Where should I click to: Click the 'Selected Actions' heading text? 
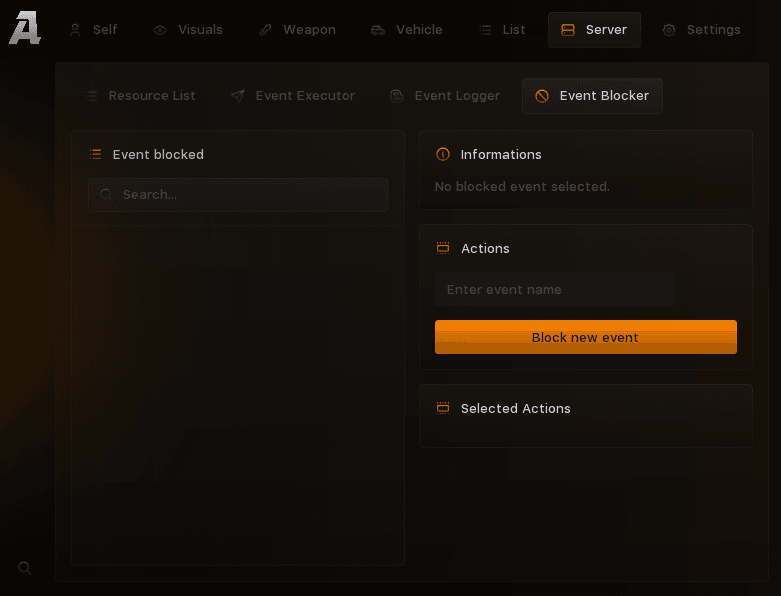coord(516,409)
